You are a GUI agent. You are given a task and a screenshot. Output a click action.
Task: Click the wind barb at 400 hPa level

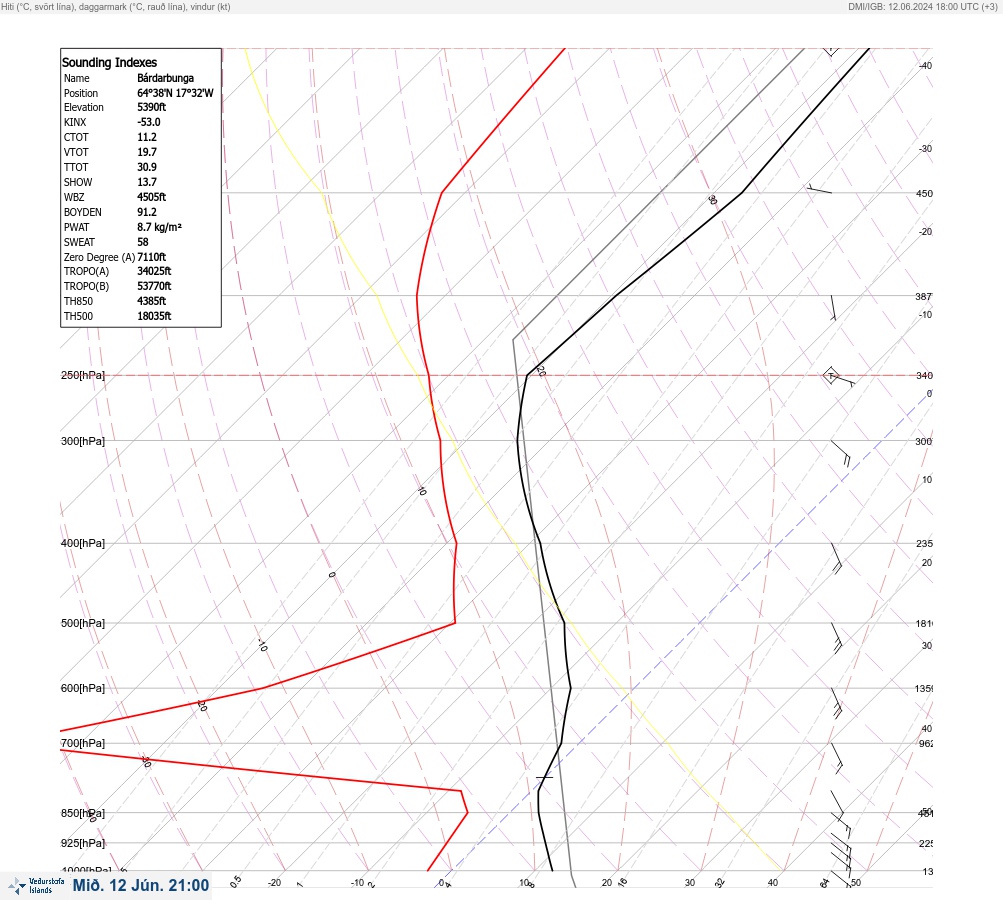click(x=837, y=558)
